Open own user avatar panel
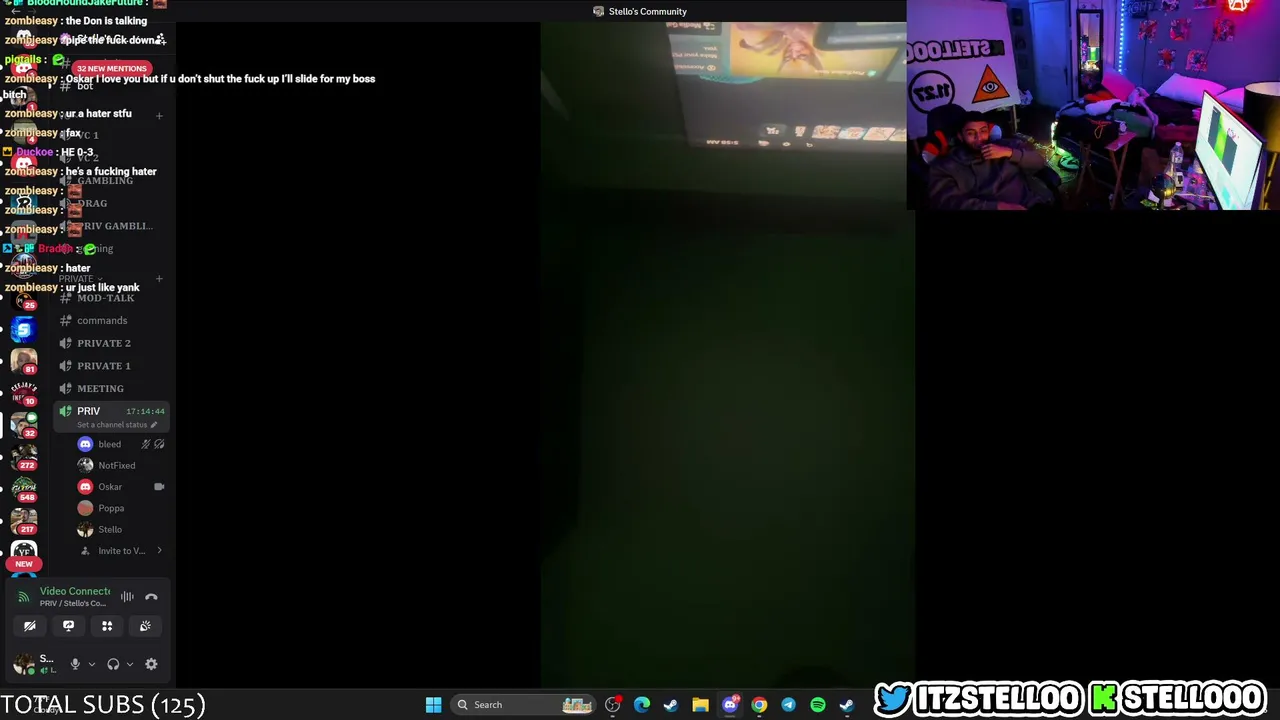Image resolution: width=1280 pixels, height=720 pixels. tap(24, 664)
